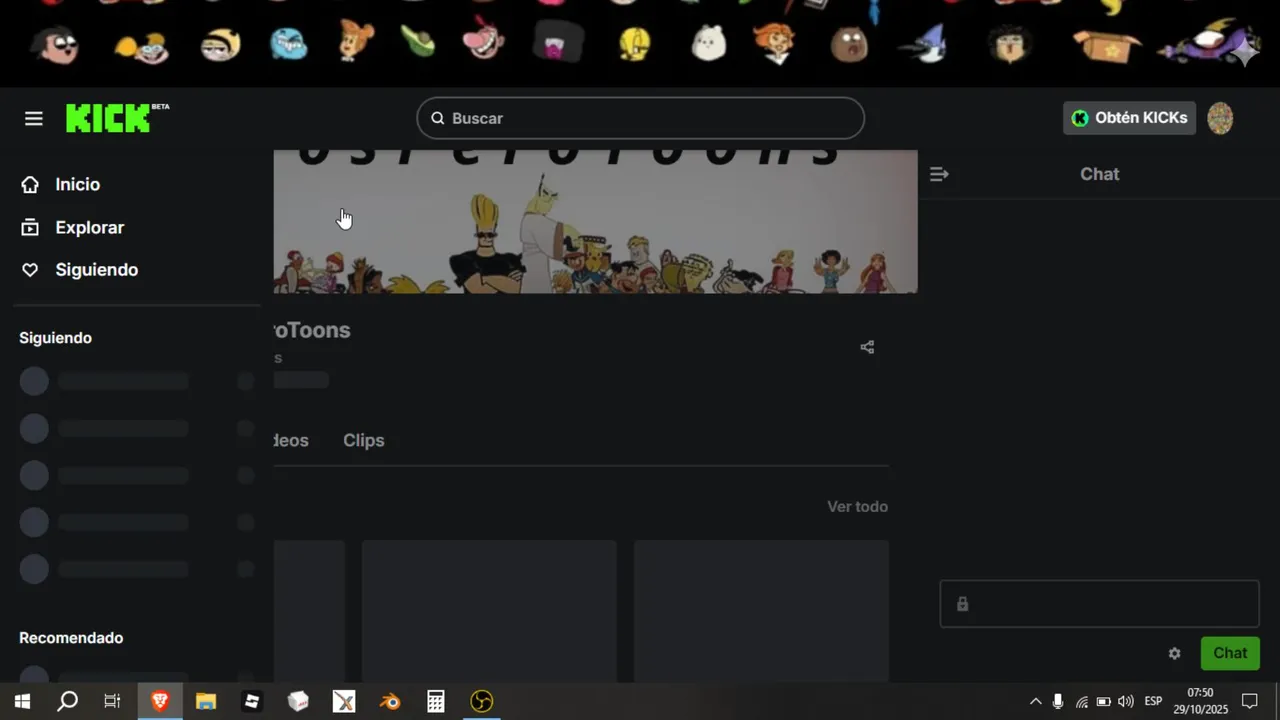Click the Brave browser taskbar icon
1280x720 pixels.
(x=160, y=701)
